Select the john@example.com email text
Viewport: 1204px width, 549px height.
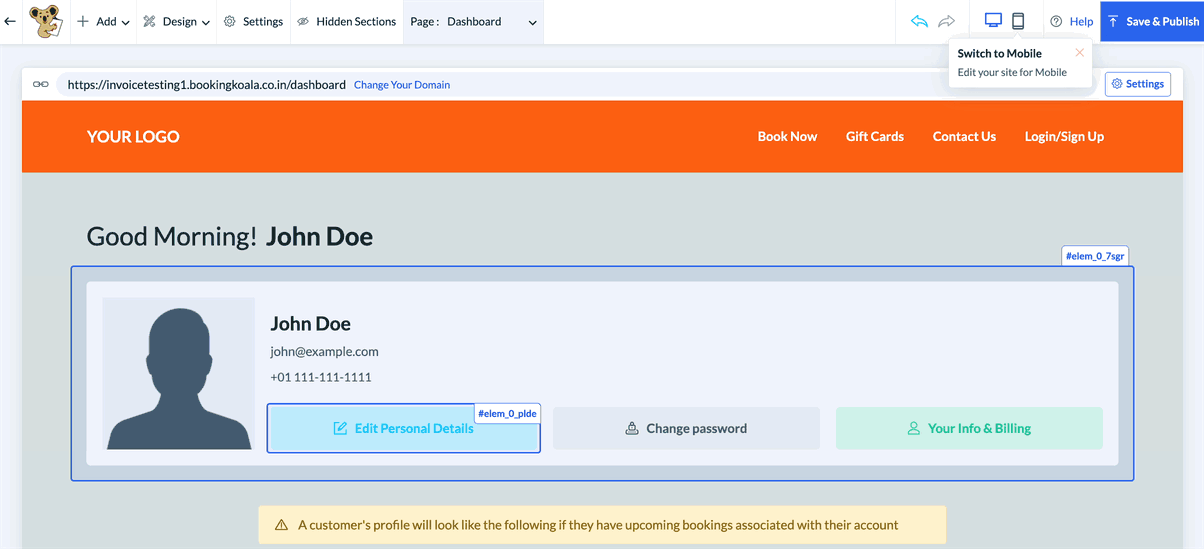(324, 351)
